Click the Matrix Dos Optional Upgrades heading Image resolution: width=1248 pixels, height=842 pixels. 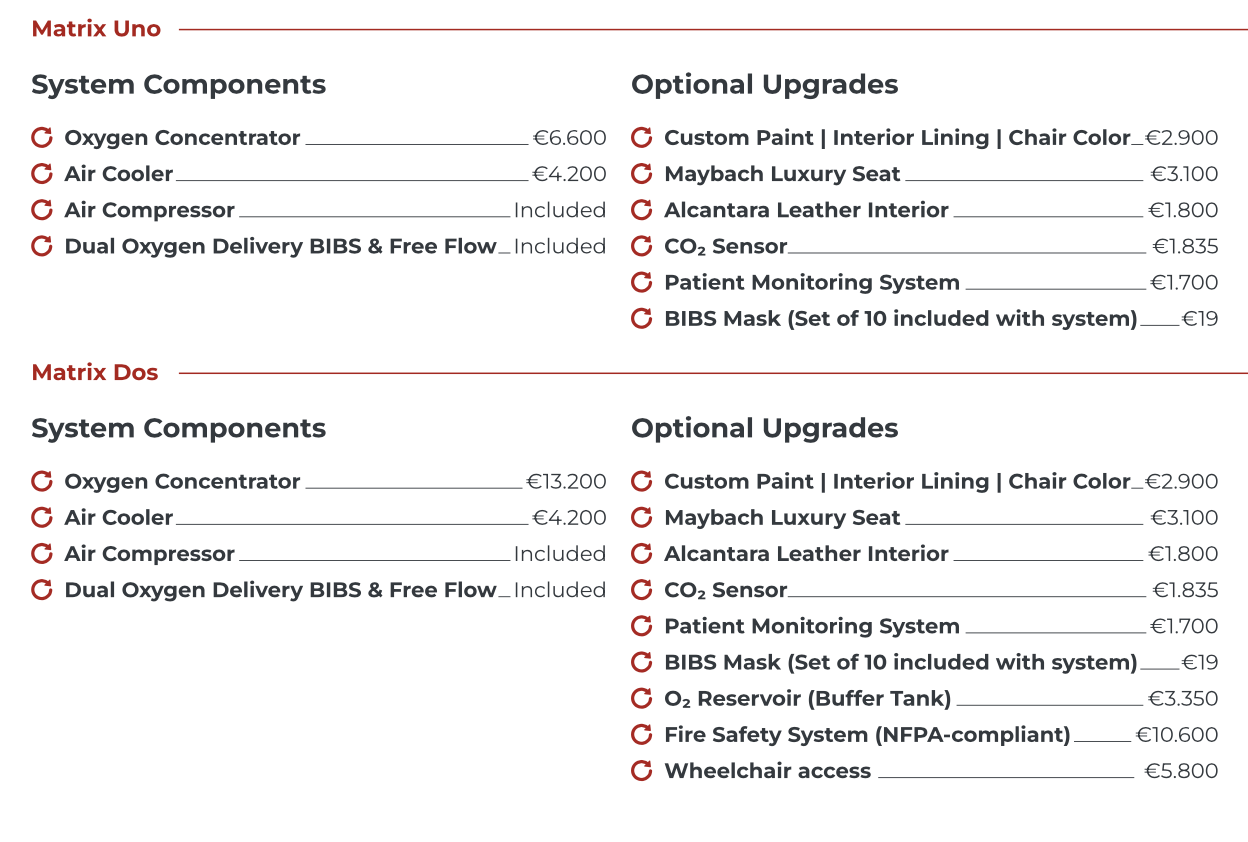[765, 428]
